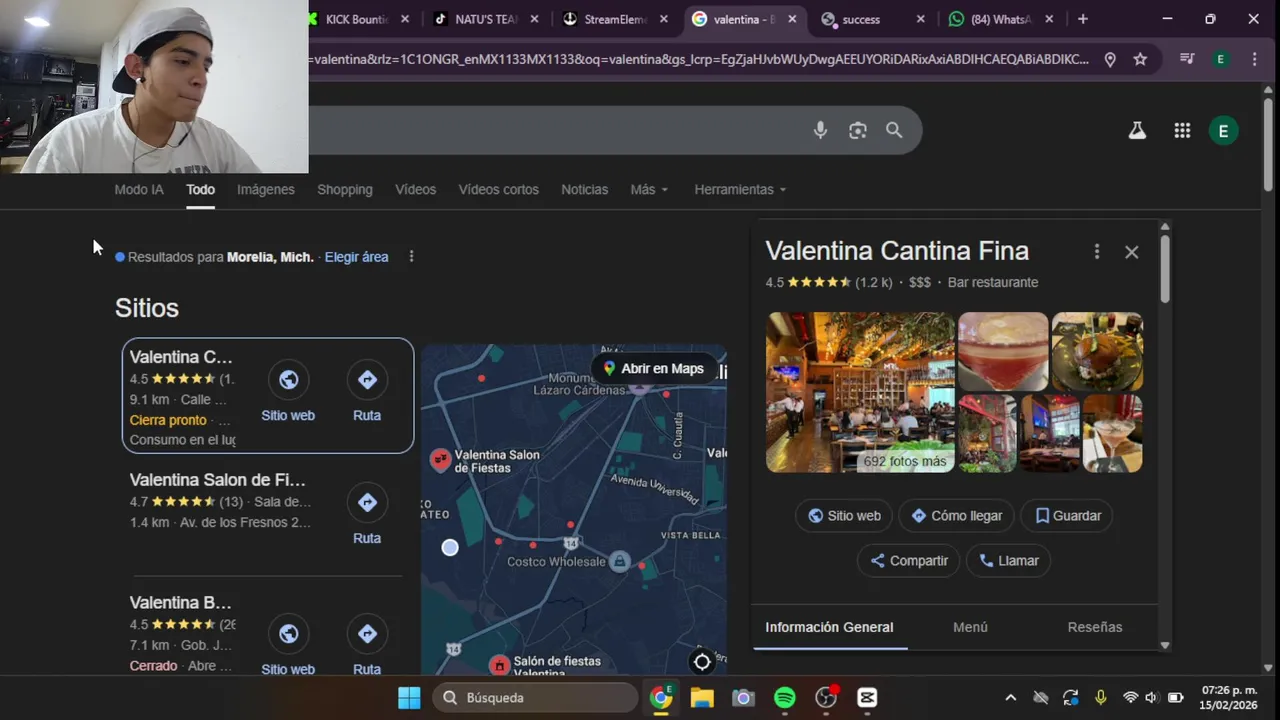Click my-location target icon on map
This screenshot has height=720, width=1280.
coord(702,661)
